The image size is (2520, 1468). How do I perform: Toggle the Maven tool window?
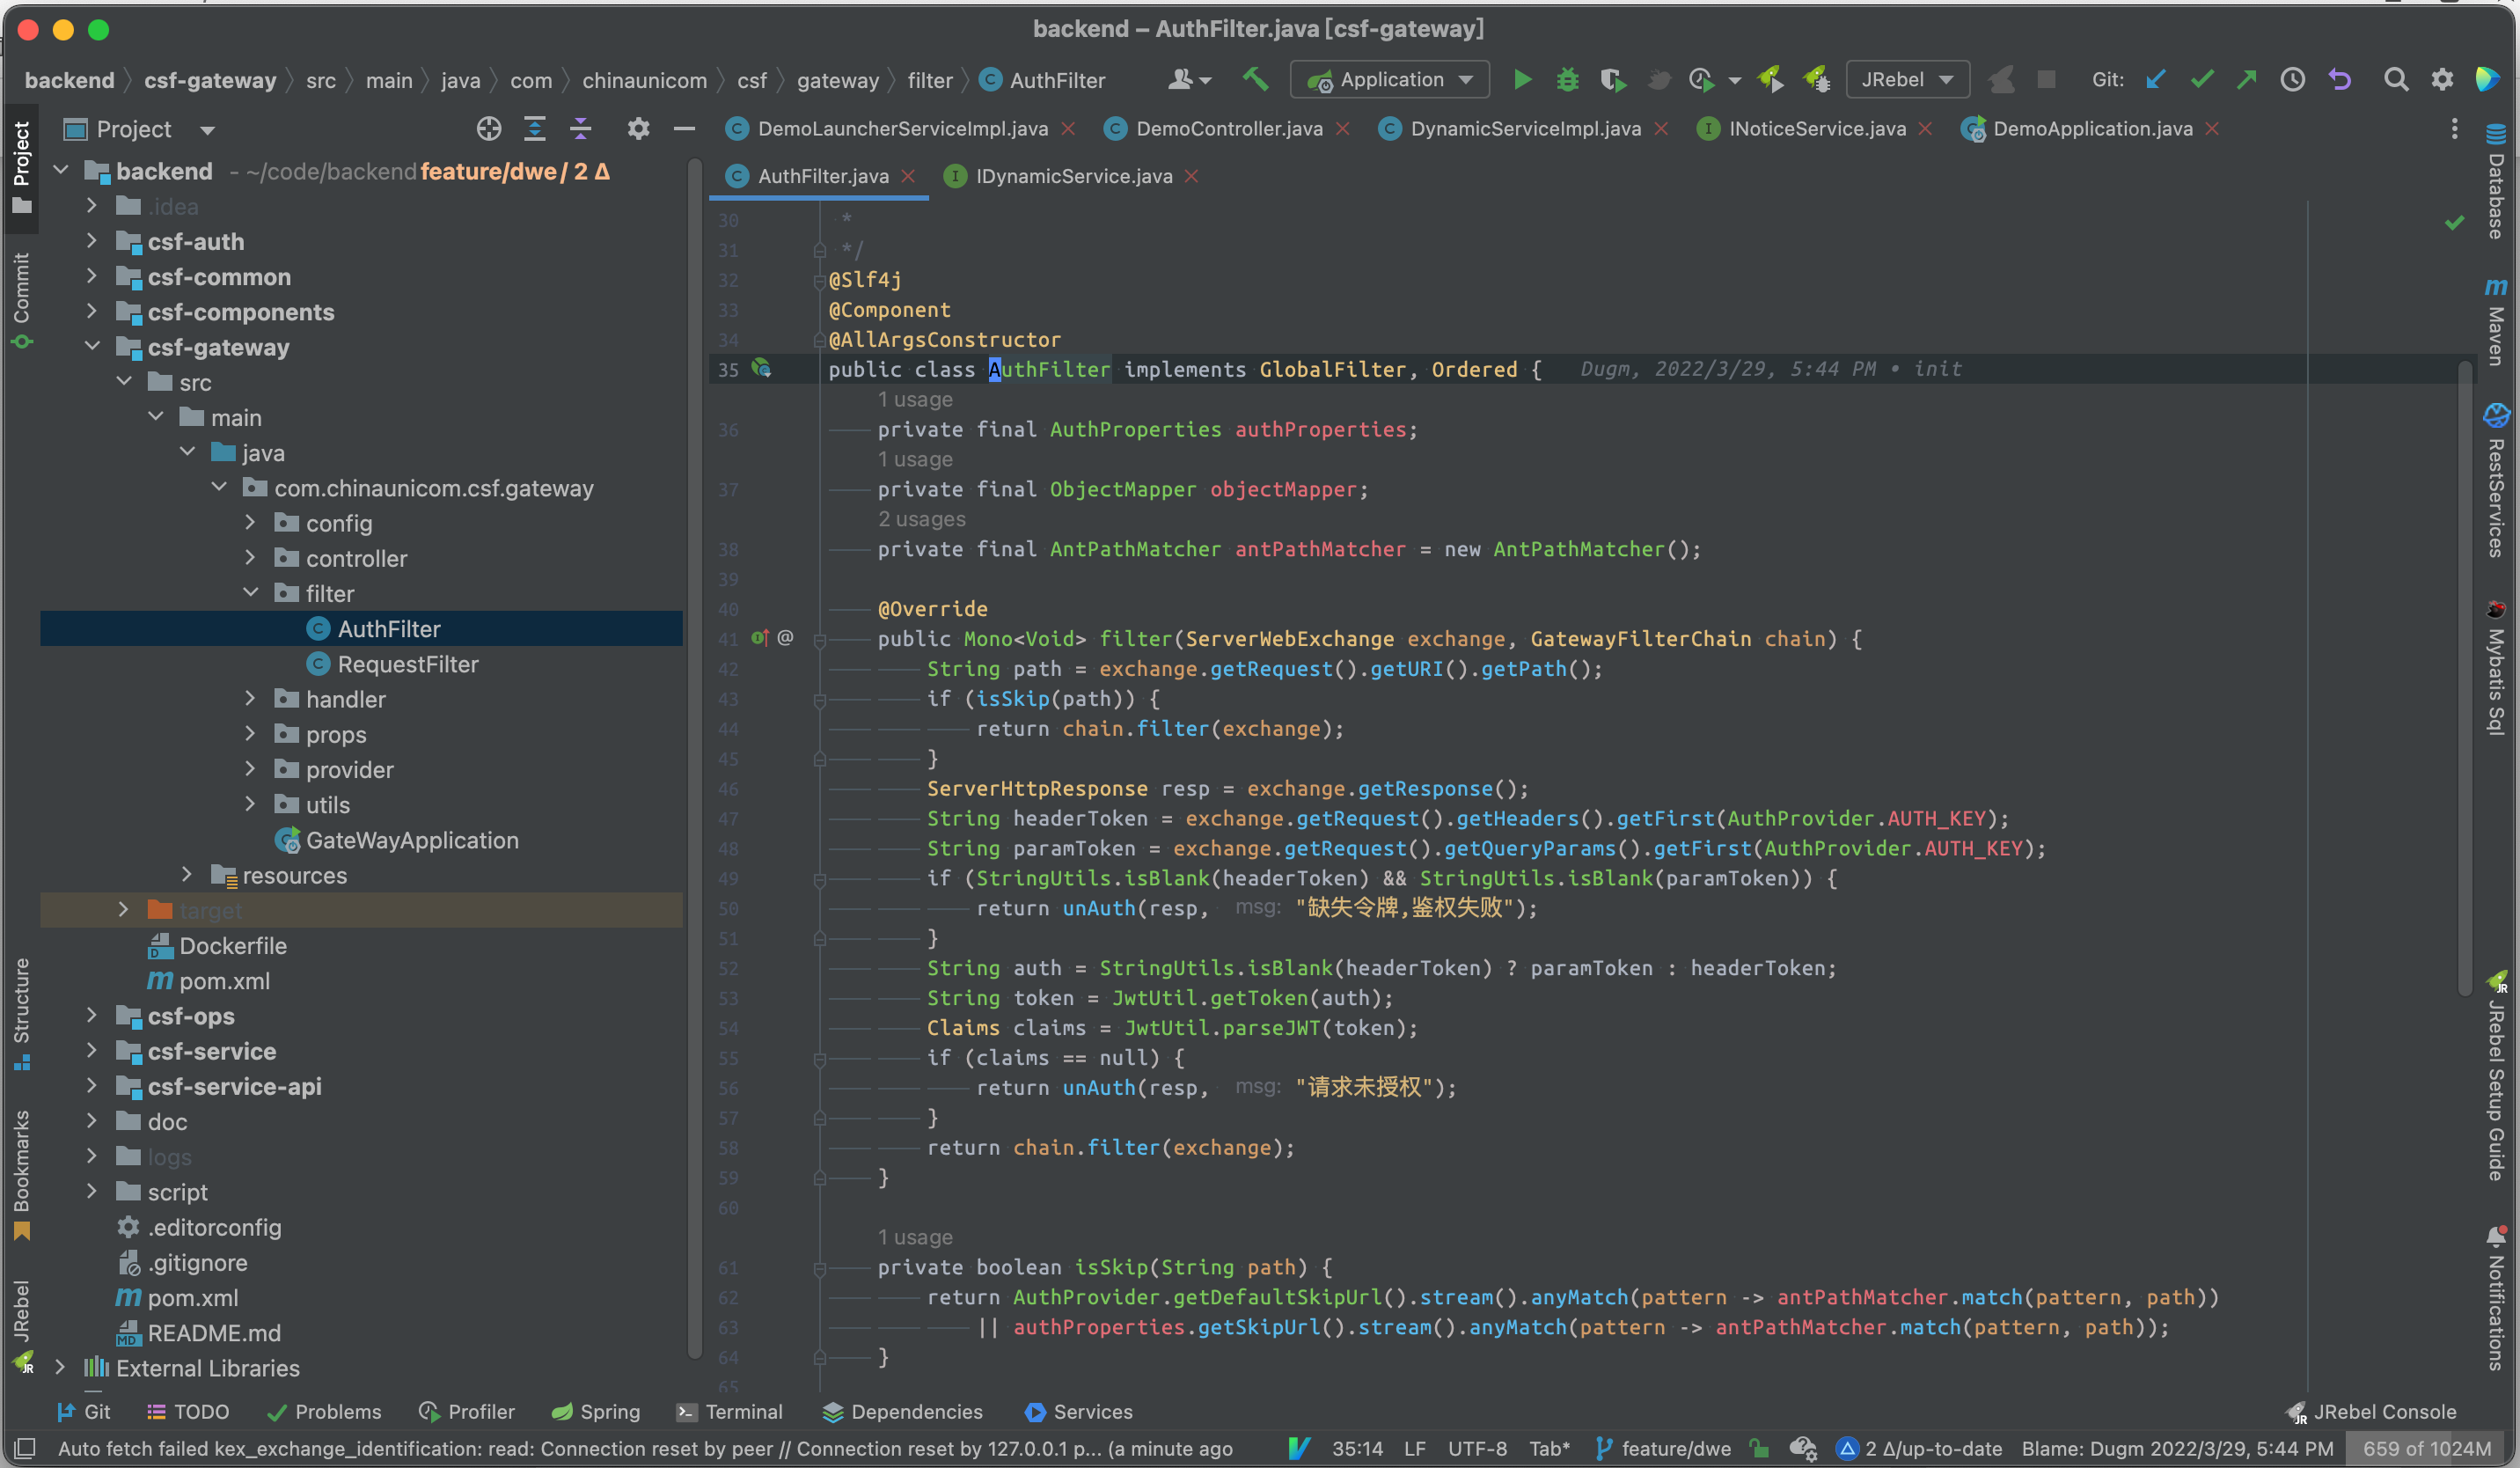[x=2496, y=322]
